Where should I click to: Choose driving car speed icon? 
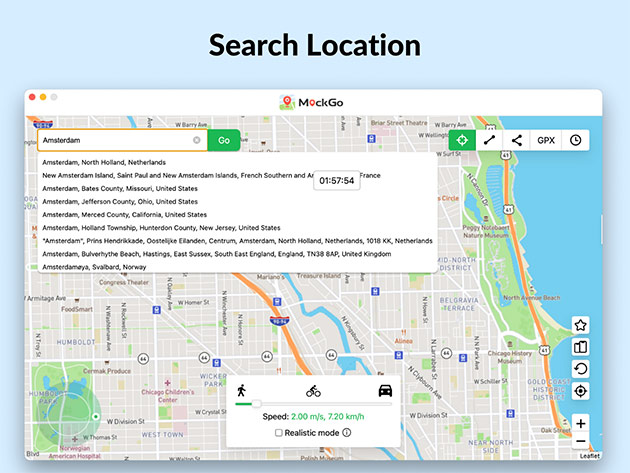(385, 390)
